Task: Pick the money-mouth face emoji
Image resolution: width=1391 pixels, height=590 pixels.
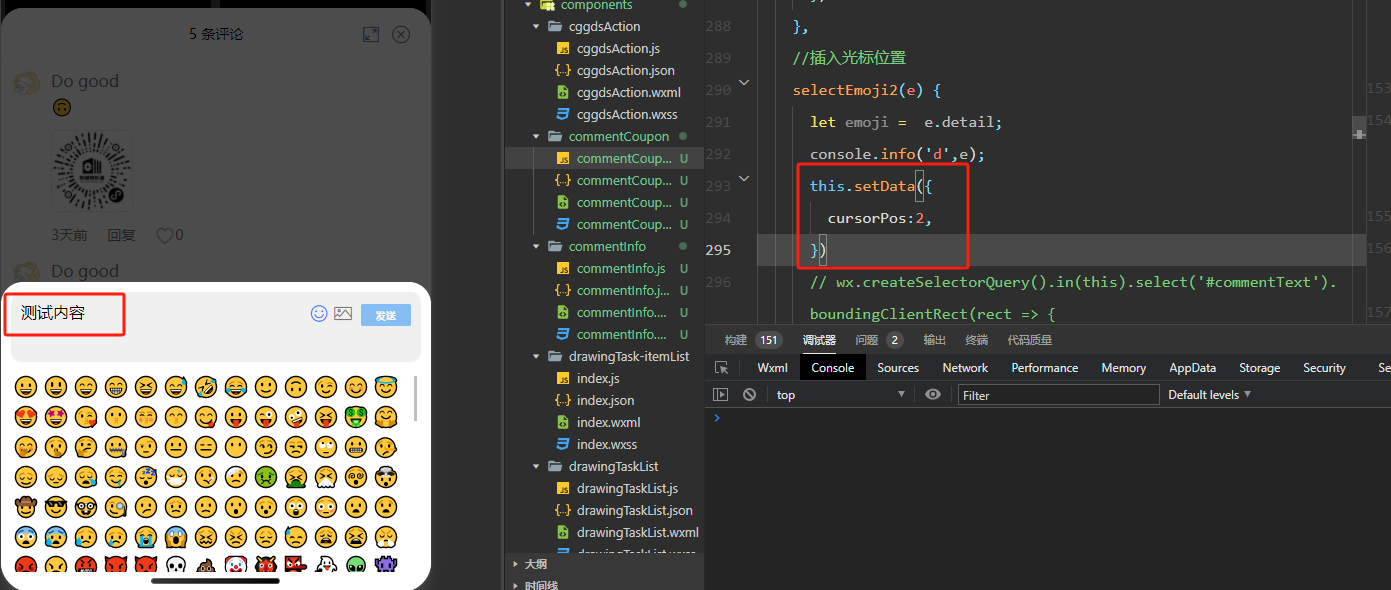Action: (x=355, y=417)
